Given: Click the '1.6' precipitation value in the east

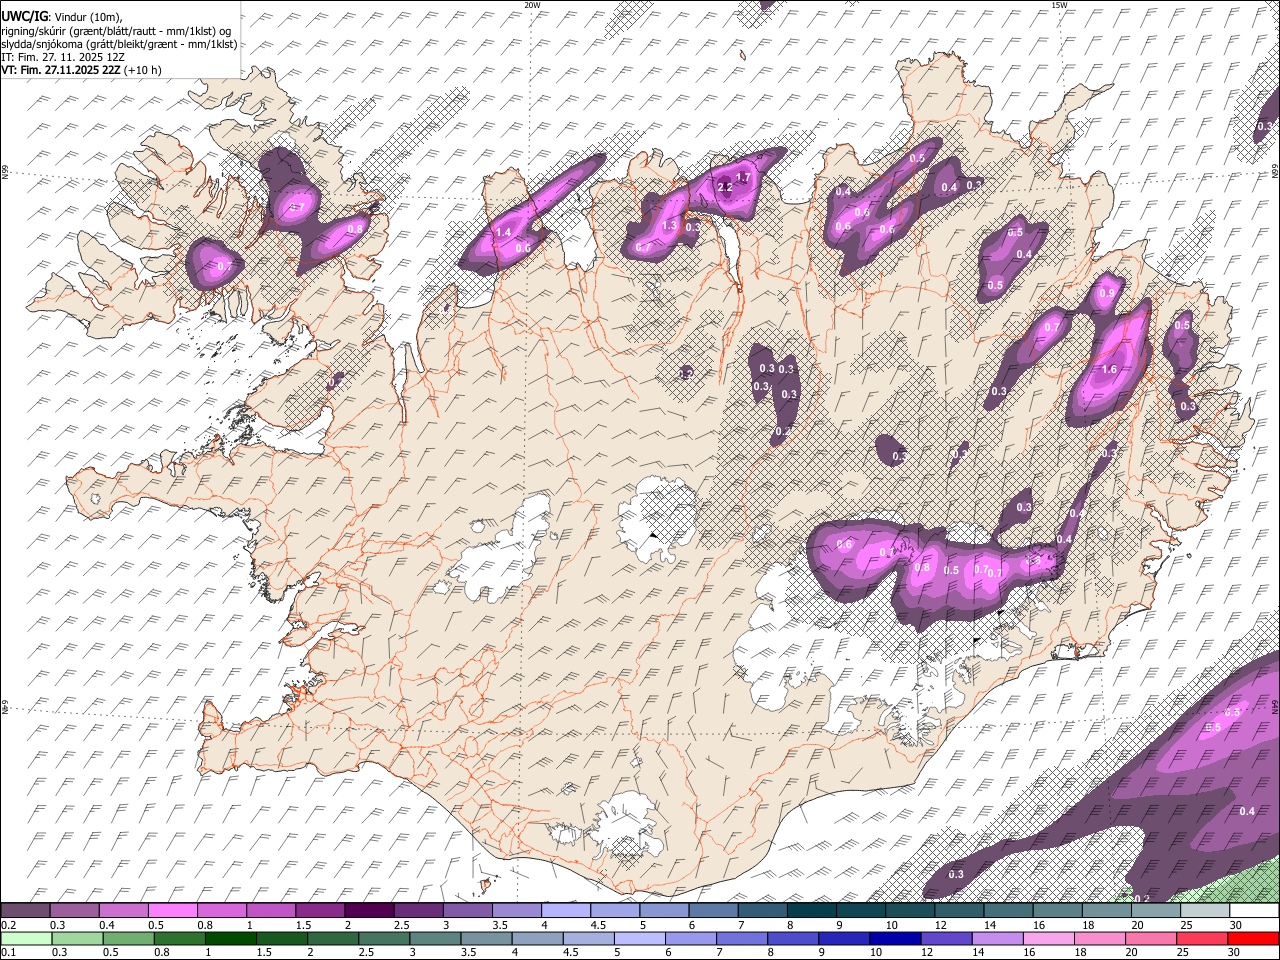Looking at the screenshot, I should click(x=1108, y=369).
